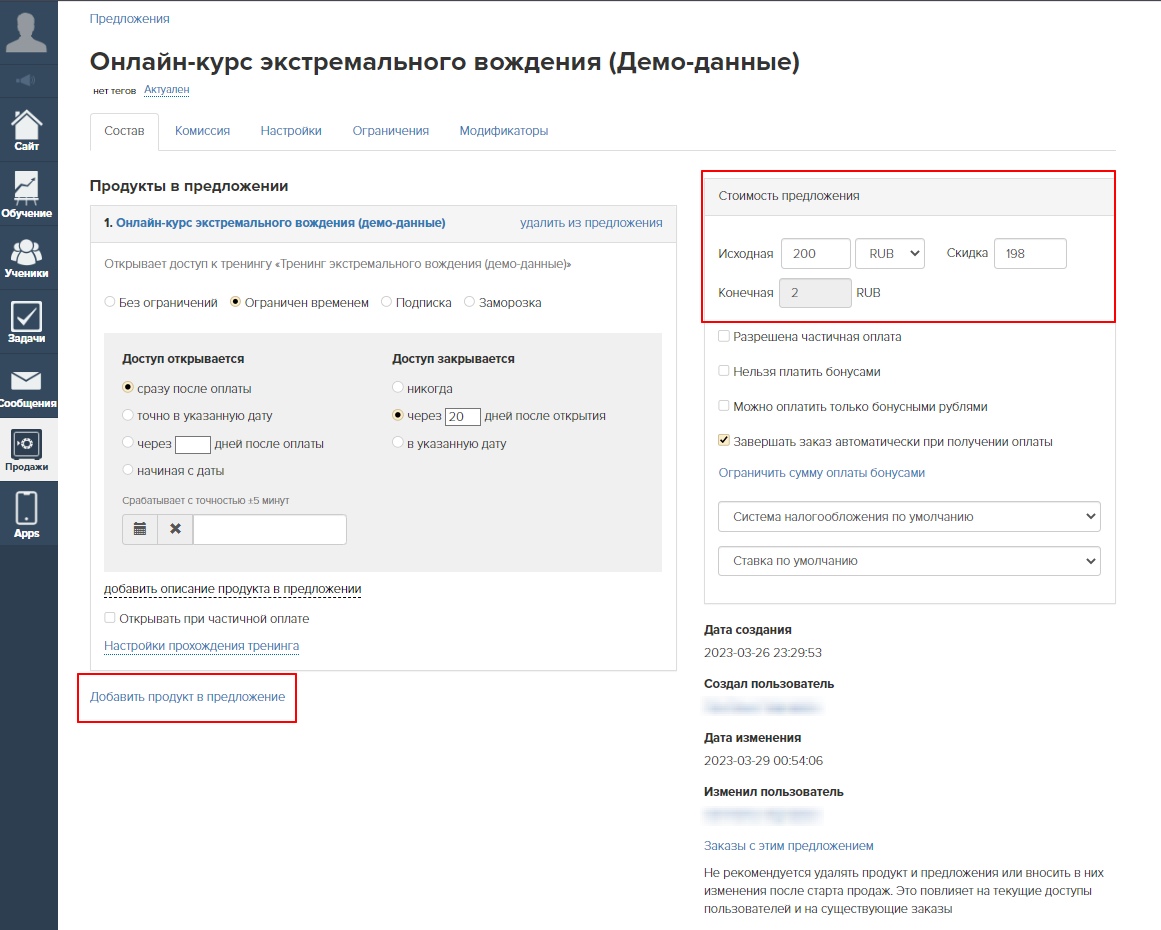Image resolution: width=1161 pixels, height=930 pixels.
Task: Expand the Ставка по умолчанию dropdown
Action: (909, 561)
